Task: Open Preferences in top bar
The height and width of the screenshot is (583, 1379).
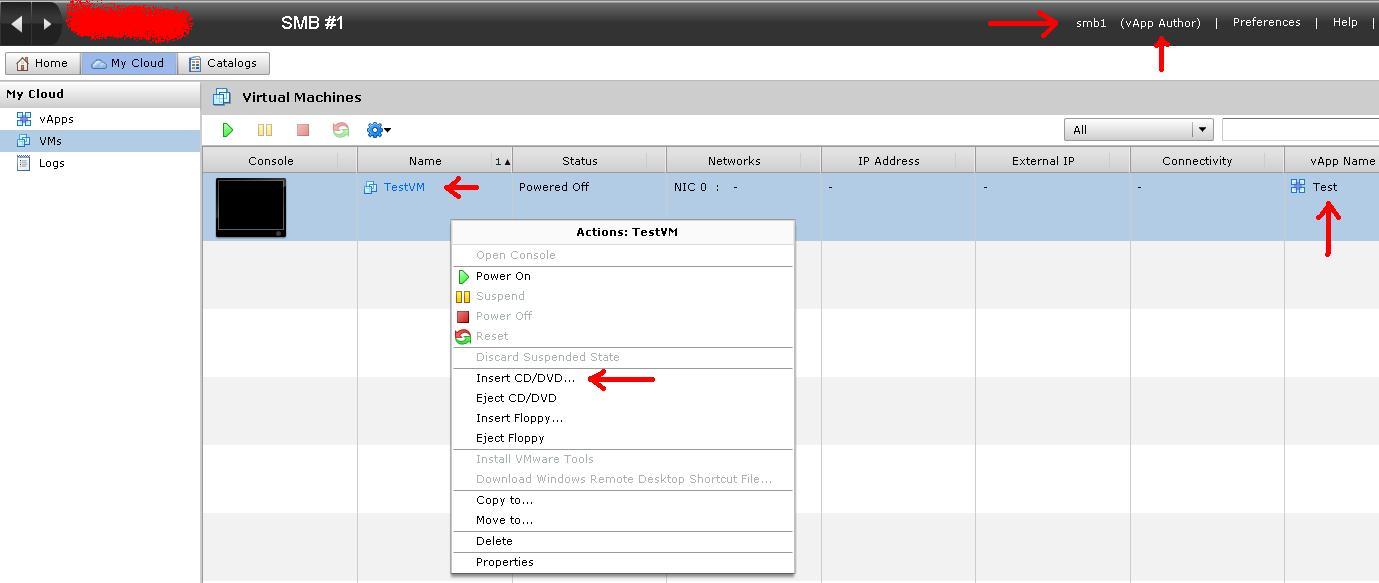Action: [x=1266, y=22]
